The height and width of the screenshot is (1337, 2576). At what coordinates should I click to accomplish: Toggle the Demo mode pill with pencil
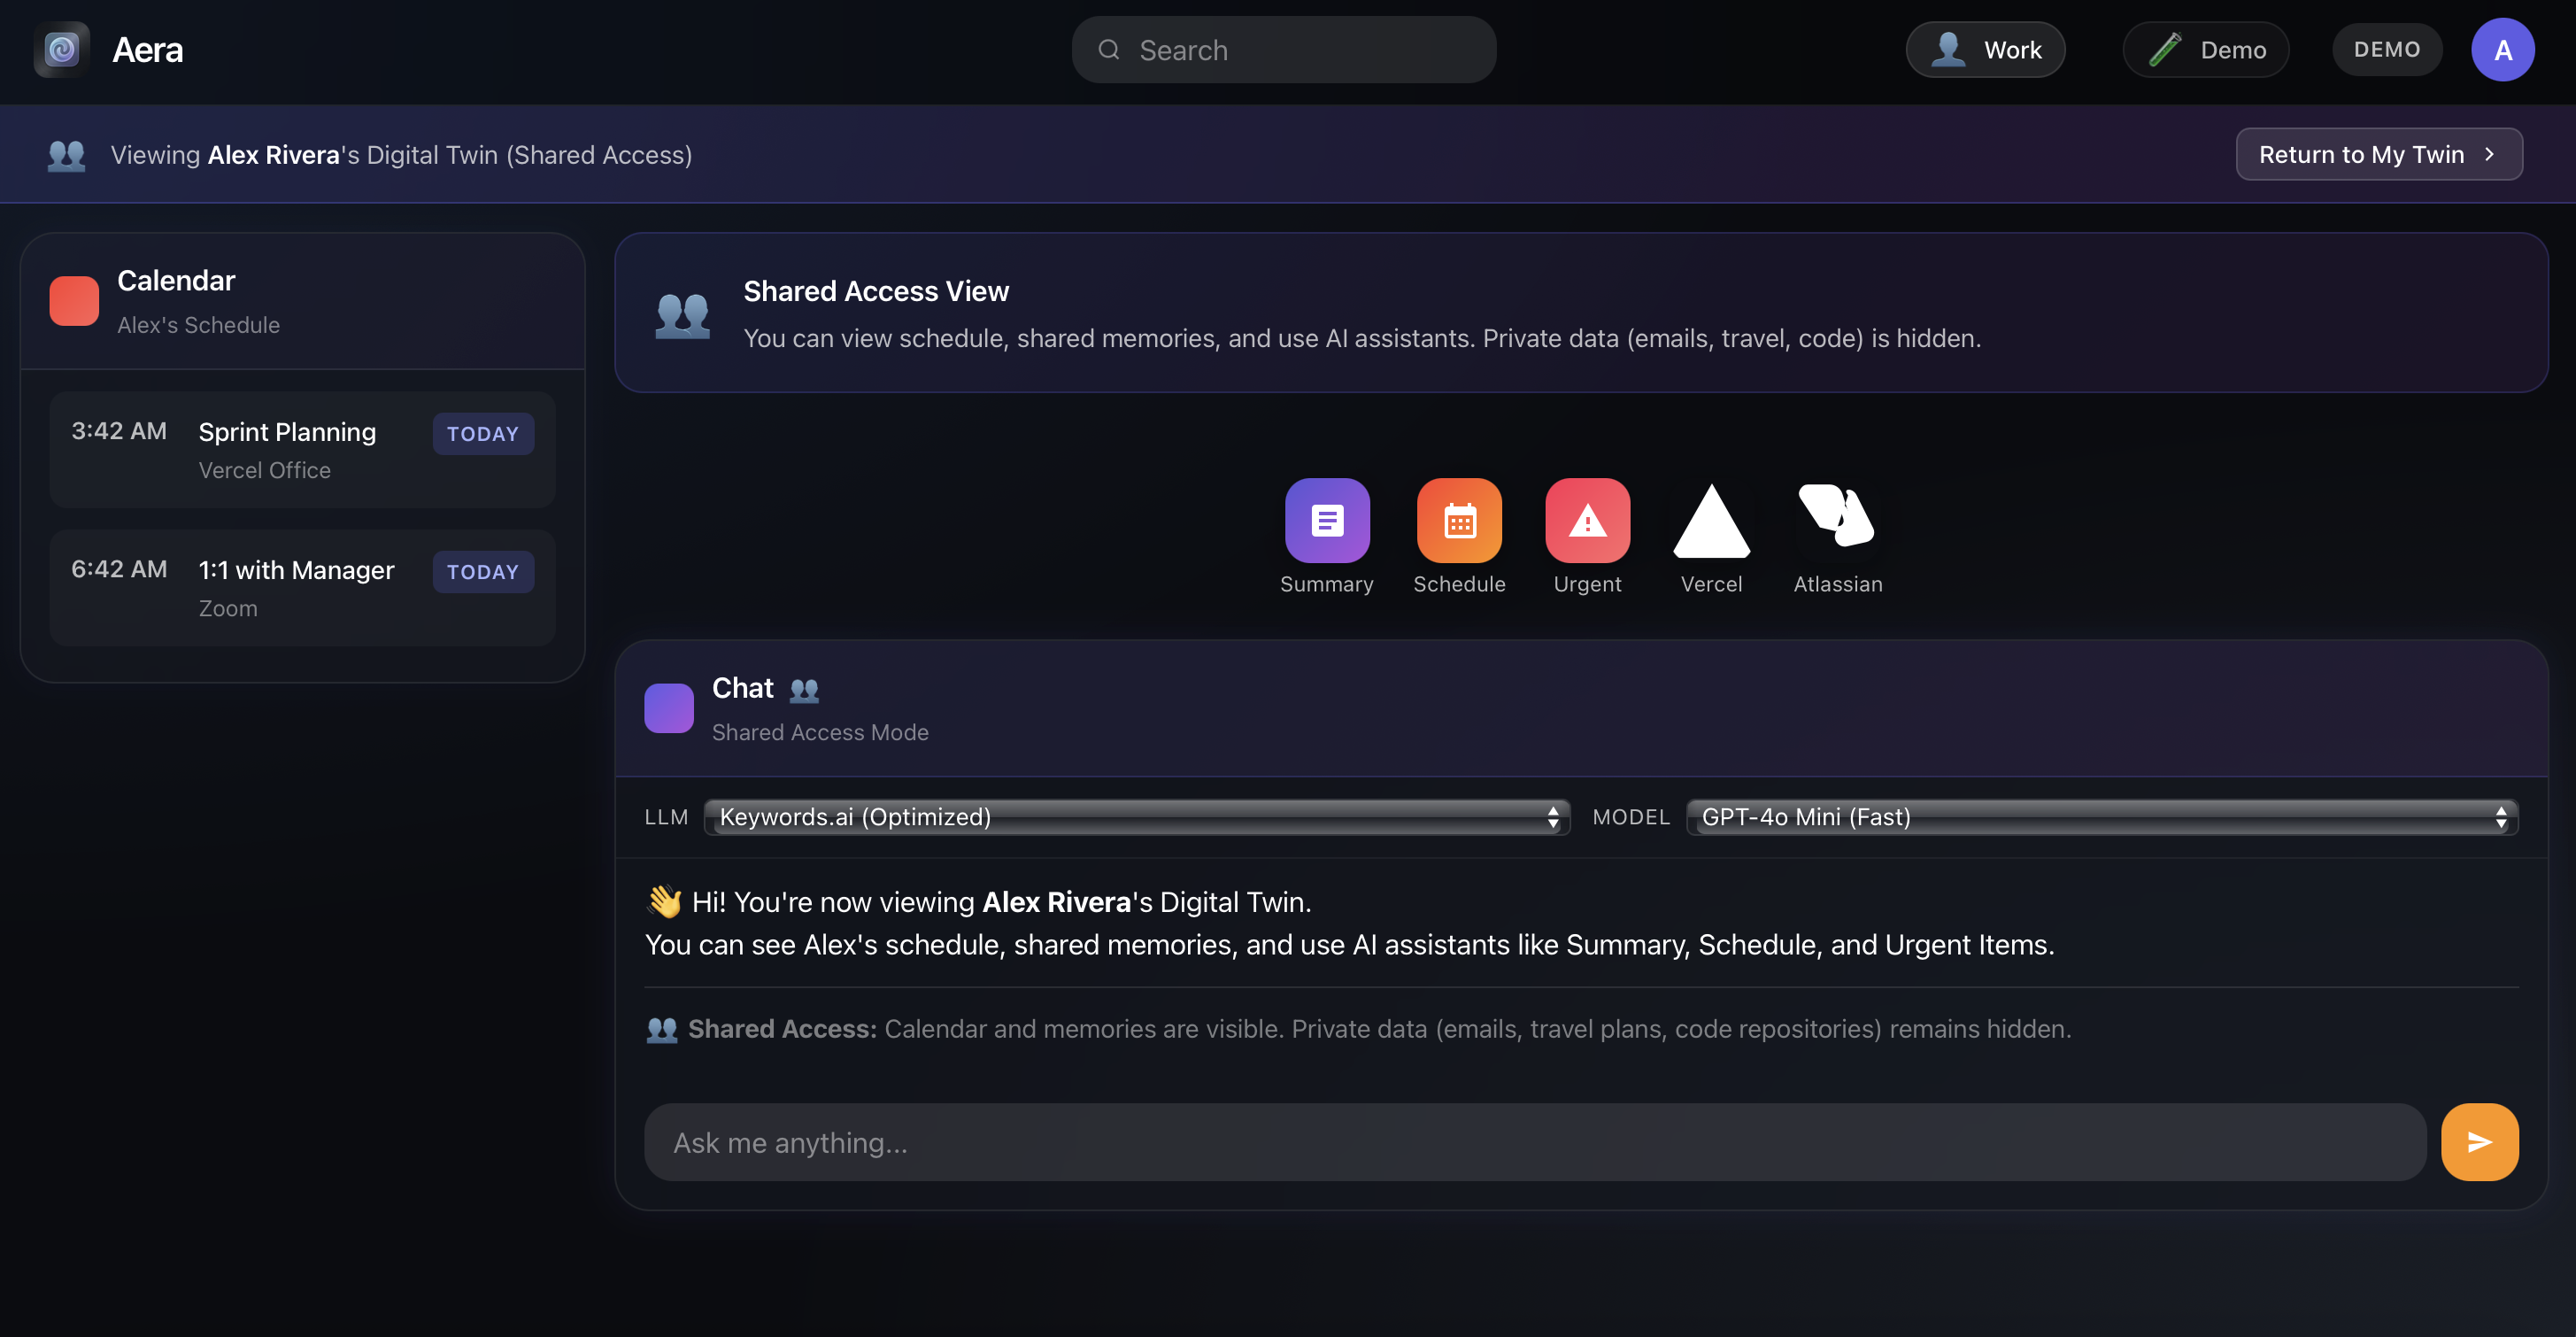pyautogui.click(x=2206, y=49)
